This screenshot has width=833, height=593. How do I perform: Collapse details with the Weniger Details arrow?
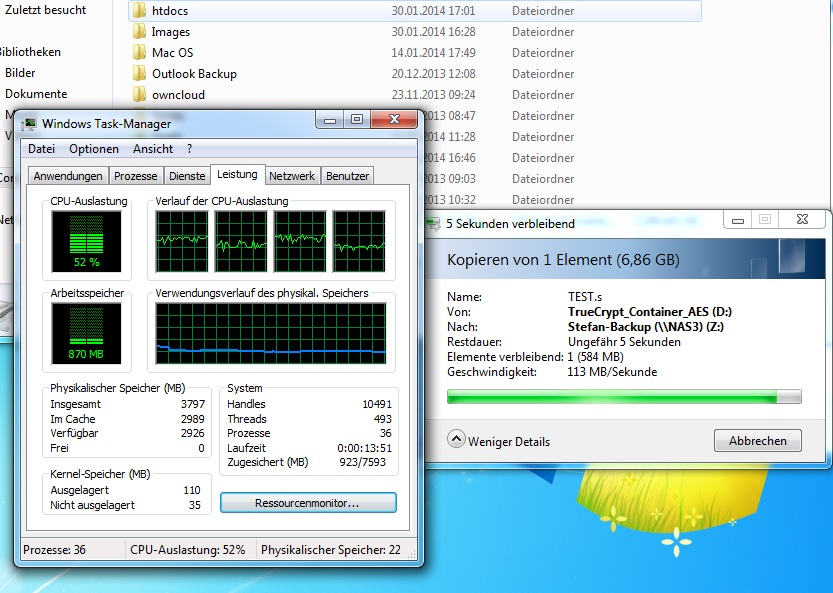(456, 439)
